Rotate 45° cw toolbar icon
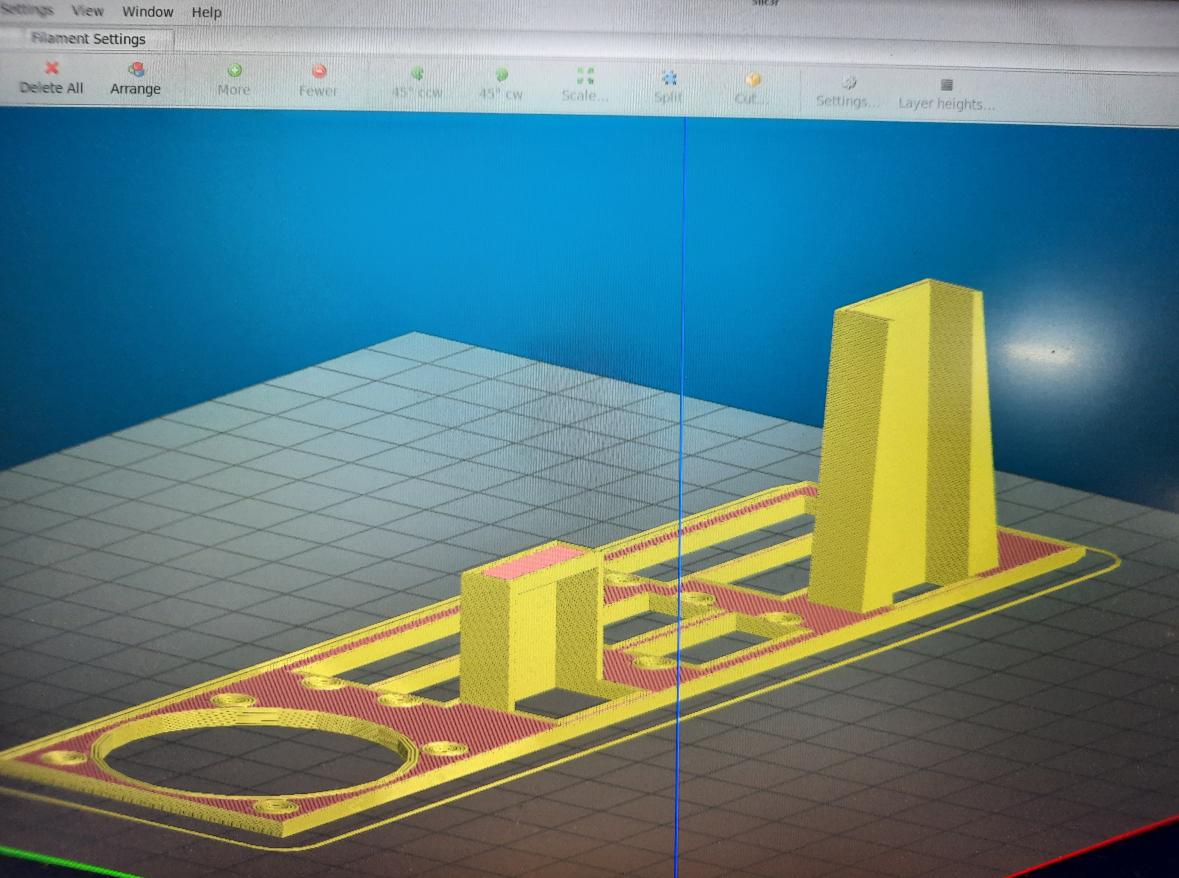 502,74
